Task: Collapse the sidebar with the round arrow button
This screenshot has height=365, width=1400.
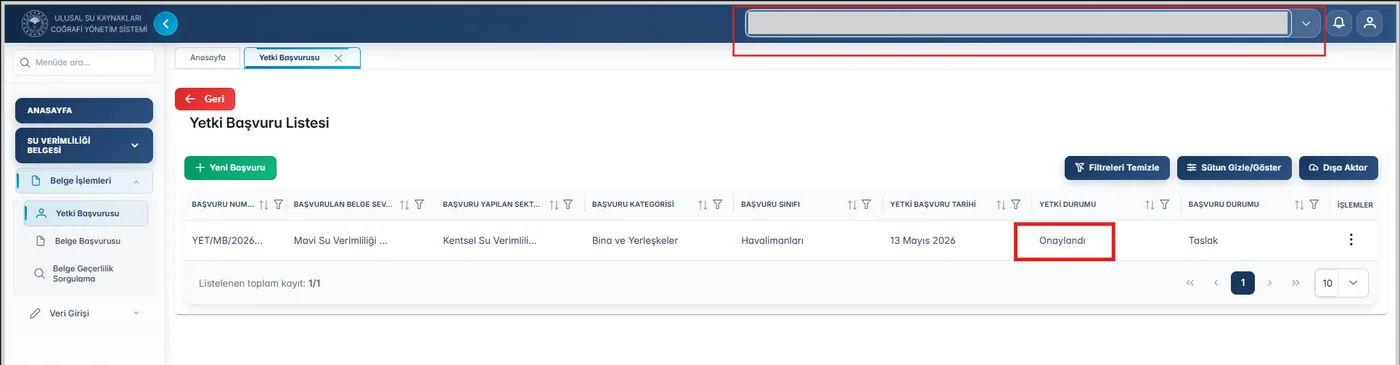Action: coord(165,22)
